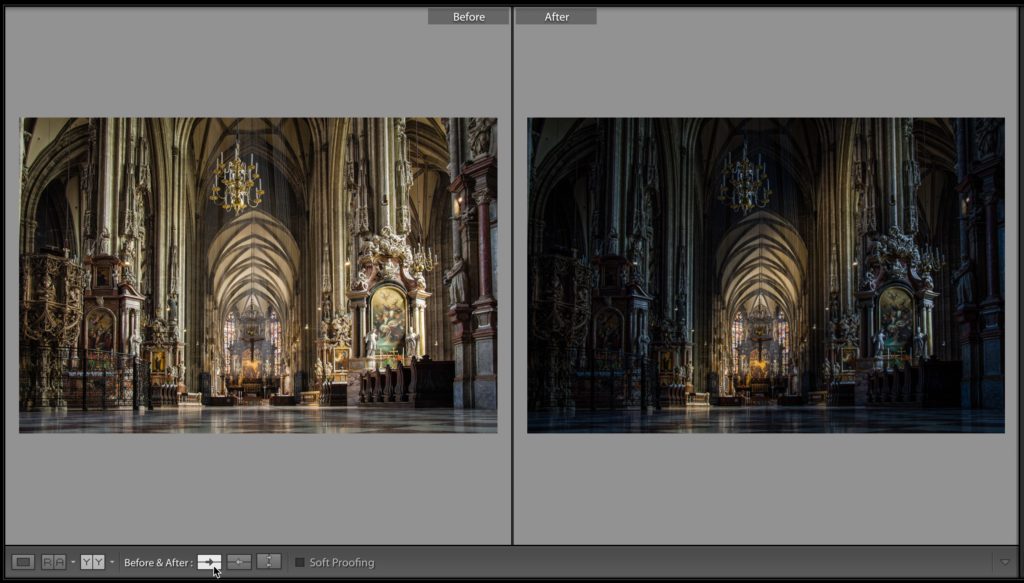Switch to Loupe single-image view
This screenshot has height=583, width=1024.
coord(23,562)
